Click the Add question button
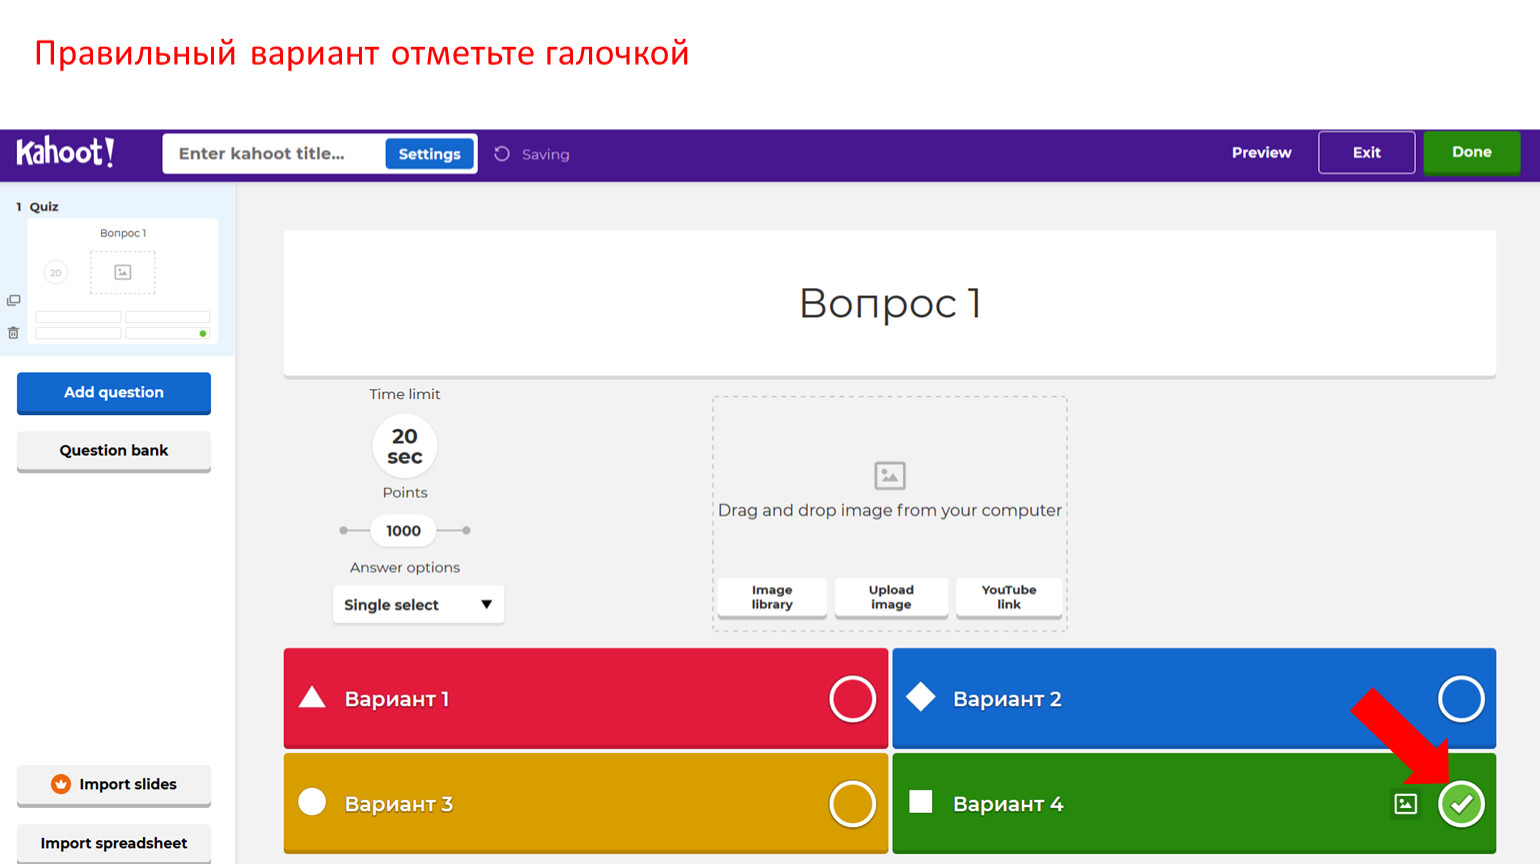 114,393
